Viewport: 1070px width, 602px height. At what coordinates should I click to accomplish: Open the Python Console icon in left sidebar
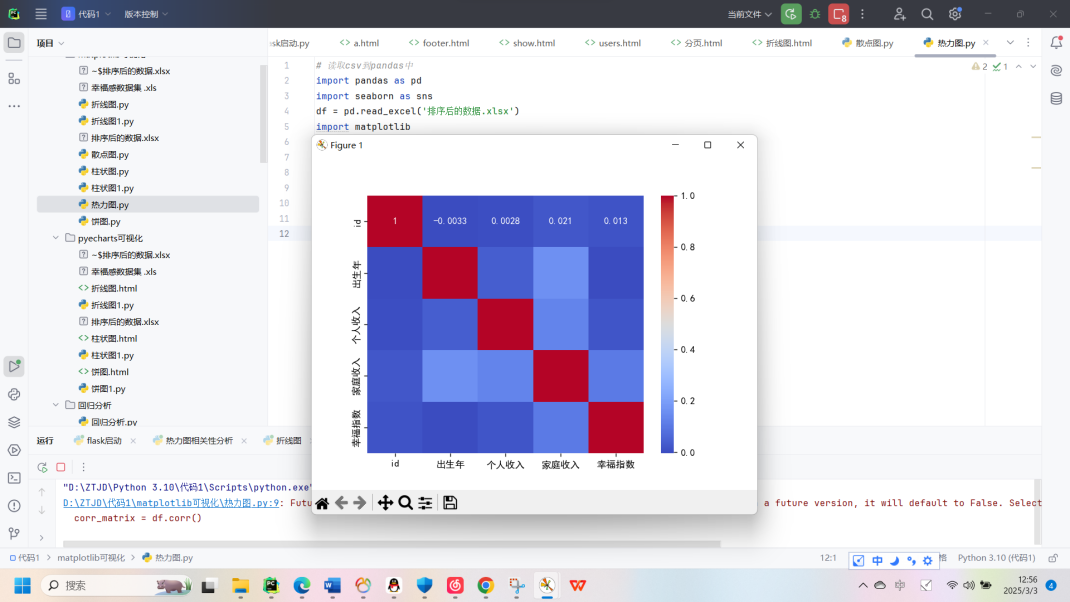click(x=14, y=395)
